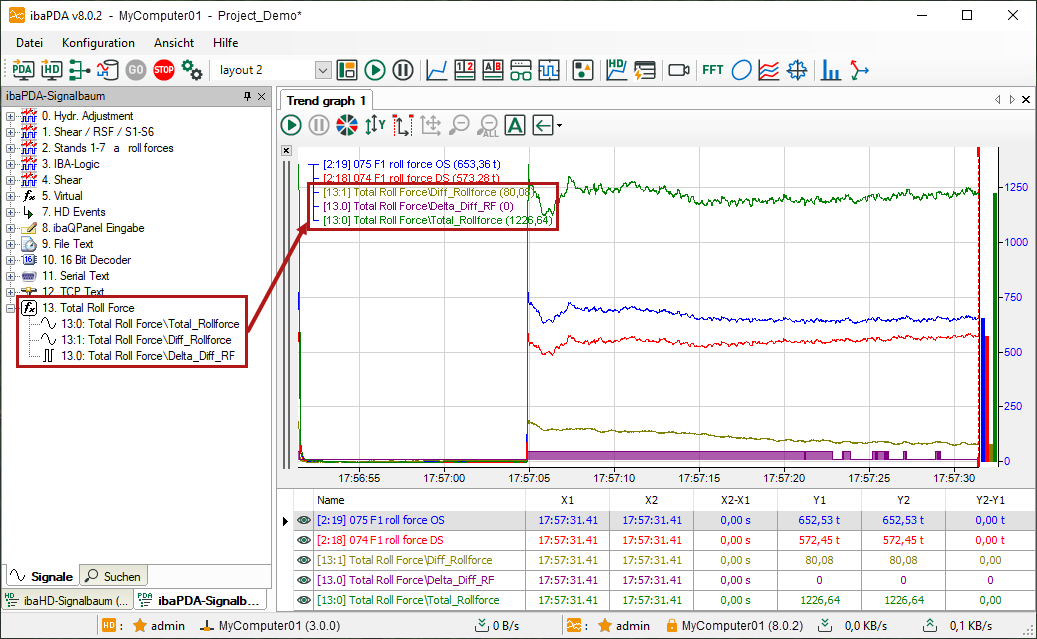The image size is (1037, 639).
Task: Hide the Total_Rollforce signal via eye icon
Action: pyautogui.click(x=304, y=600)
